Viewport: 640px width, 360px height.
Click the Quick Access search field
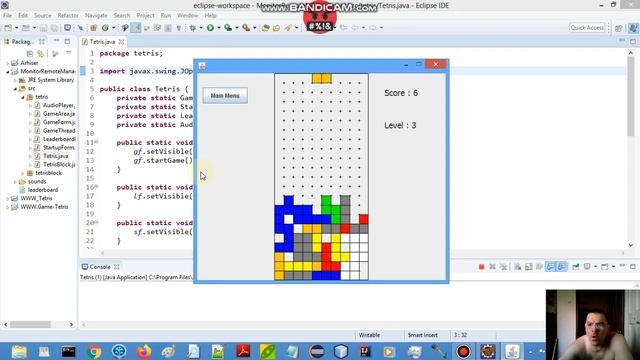point(587,28)
